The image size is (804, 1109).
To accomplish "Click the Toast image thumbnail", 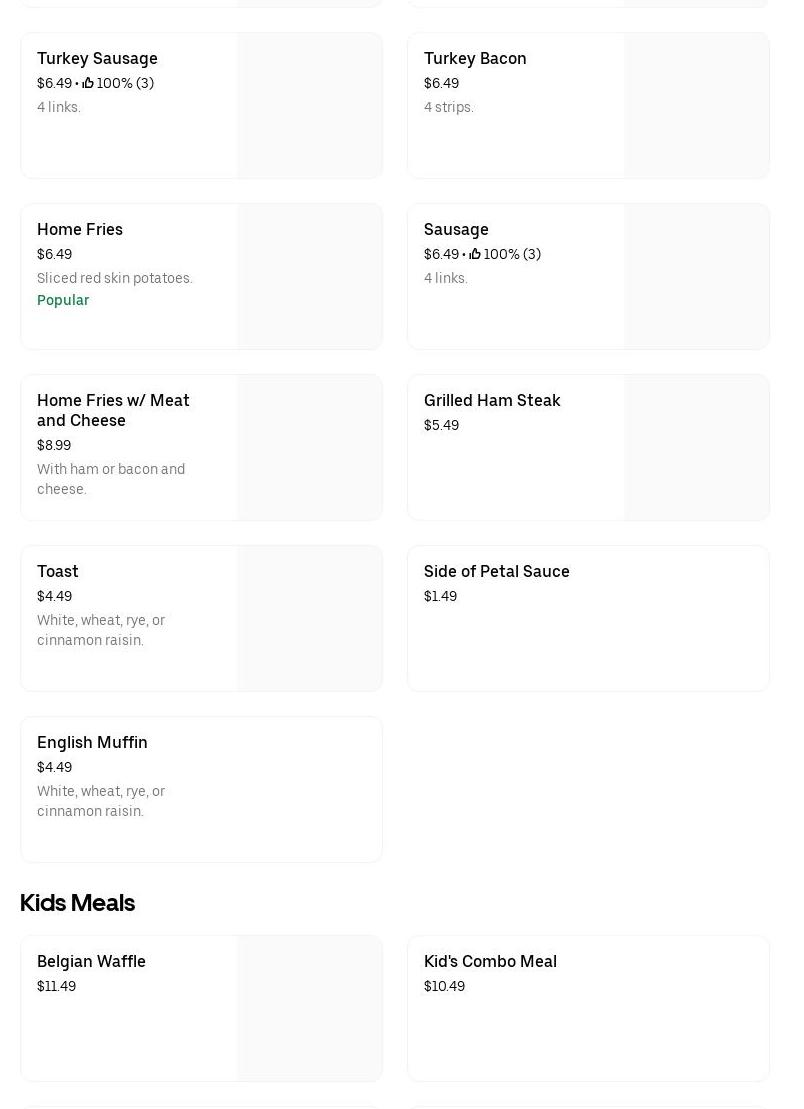I will click(309, 619).
